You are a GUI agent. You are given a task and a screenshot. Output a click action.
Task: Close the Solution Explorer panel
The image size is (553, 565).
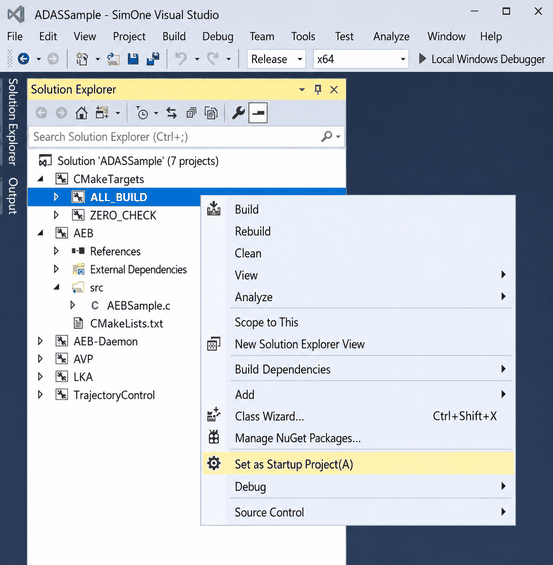(334, 89)
